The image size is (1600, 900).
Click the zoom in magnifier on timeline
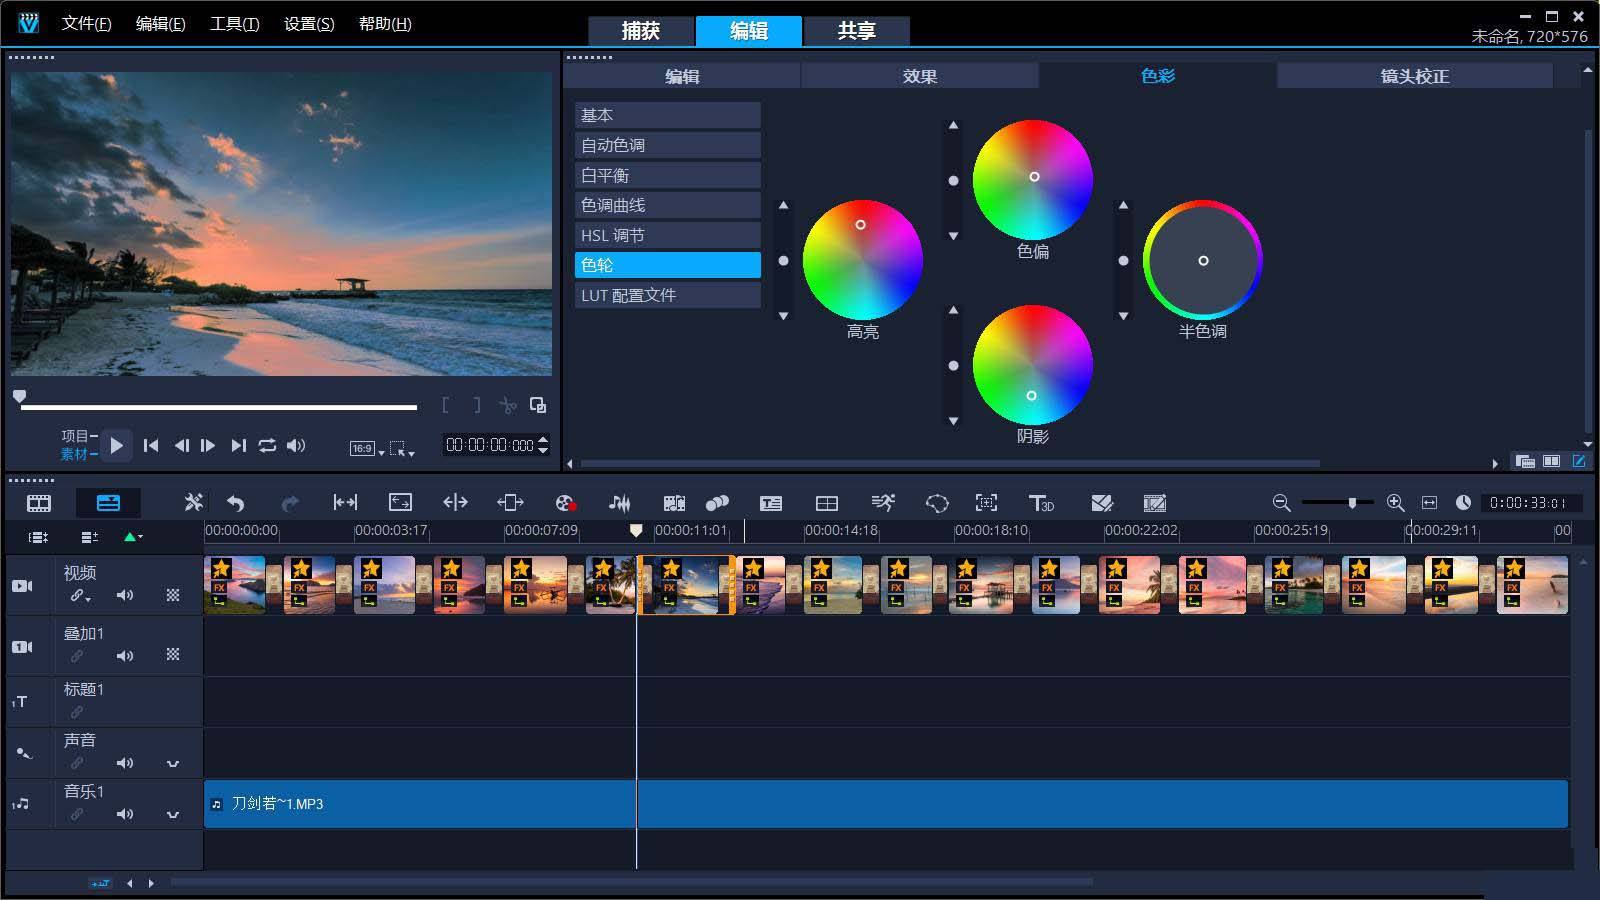[1396, 503]
